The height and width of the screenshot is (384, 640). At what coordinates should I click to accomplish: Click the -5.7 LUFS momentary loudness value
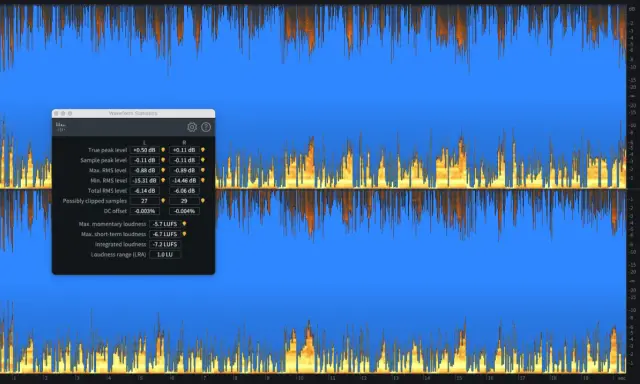click(x=165, y=224)
